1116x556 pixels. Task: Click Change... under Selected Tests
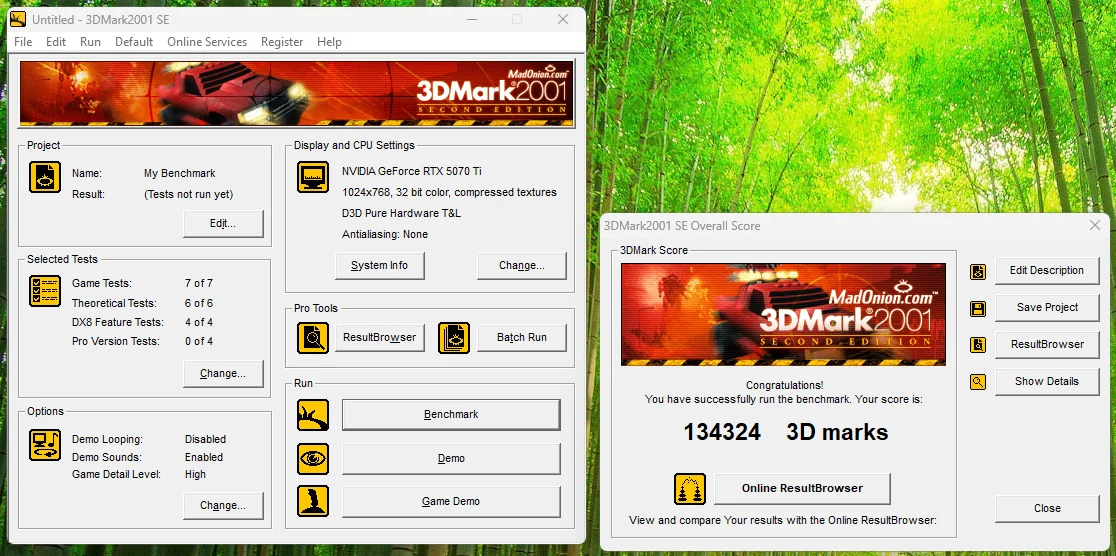(223, 374)
